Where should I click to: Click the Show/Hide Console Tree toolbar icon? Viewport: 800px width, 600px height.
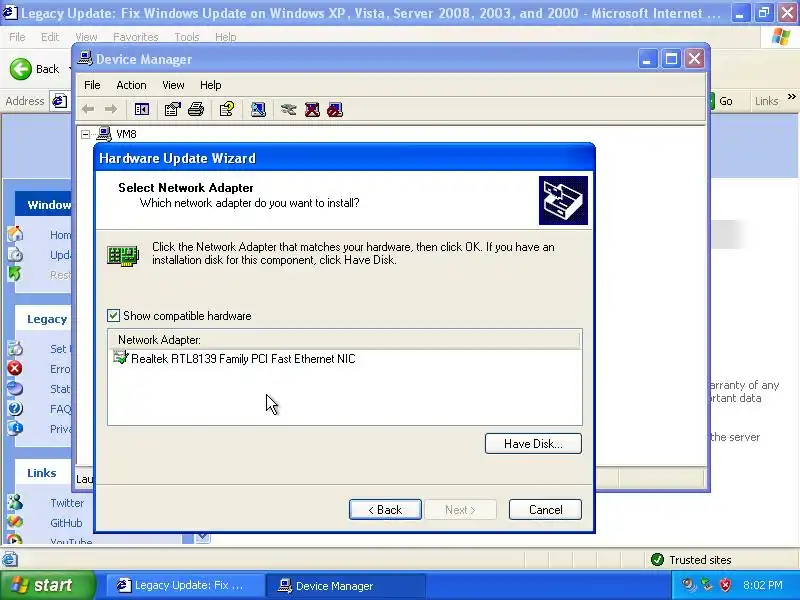(141, 109)
